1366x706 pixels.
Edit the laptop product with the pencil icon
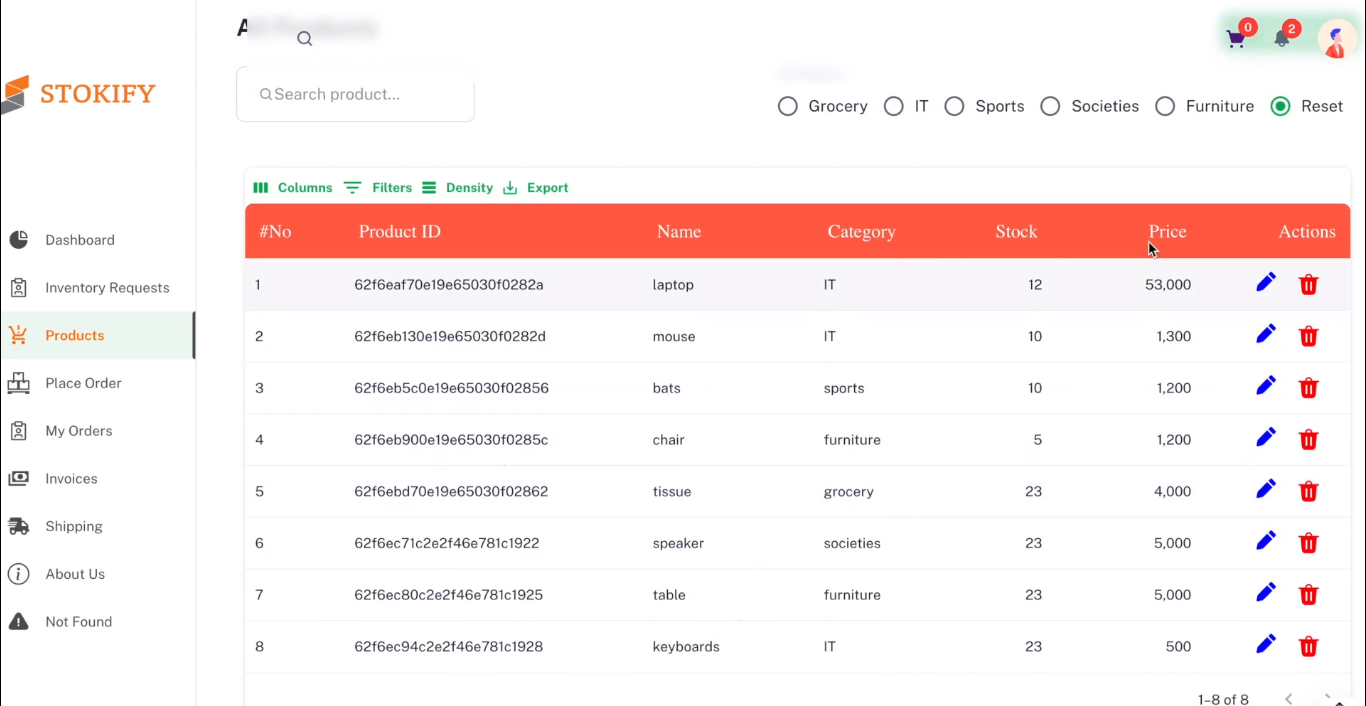[x=1266, y=283]
